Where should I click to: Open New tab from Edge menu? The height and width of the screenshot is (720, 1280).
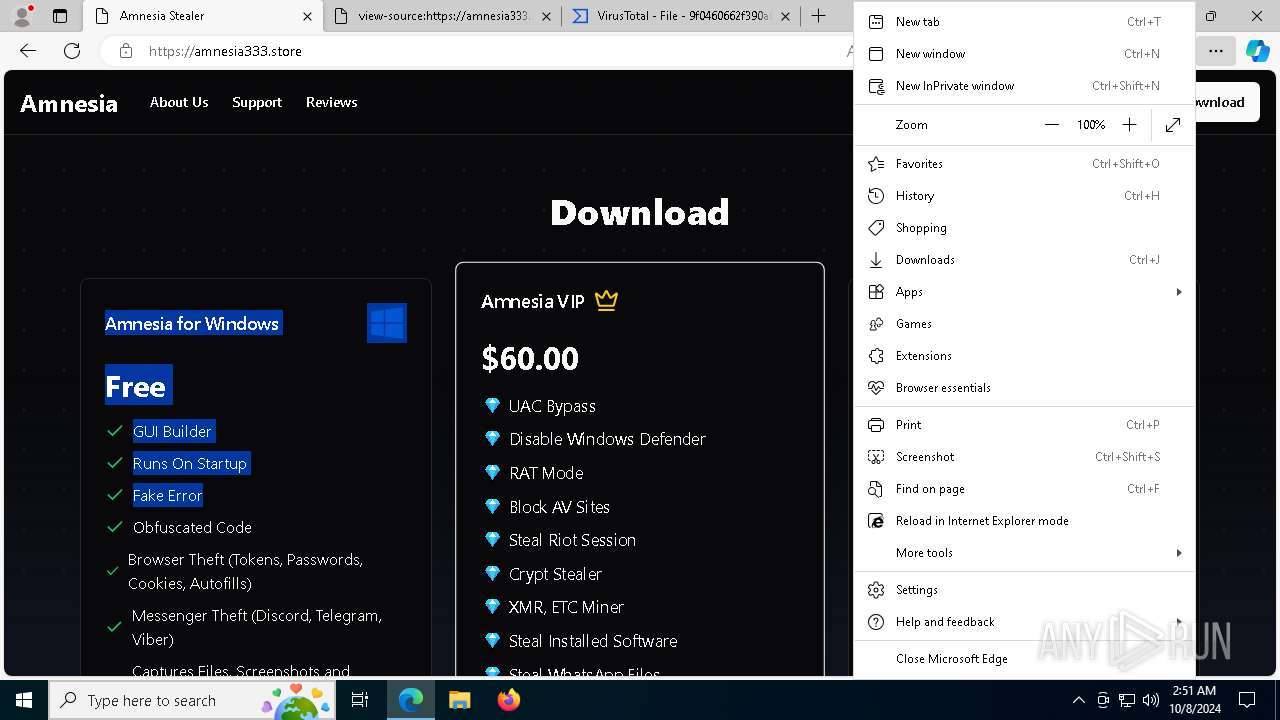point(1024,22)
